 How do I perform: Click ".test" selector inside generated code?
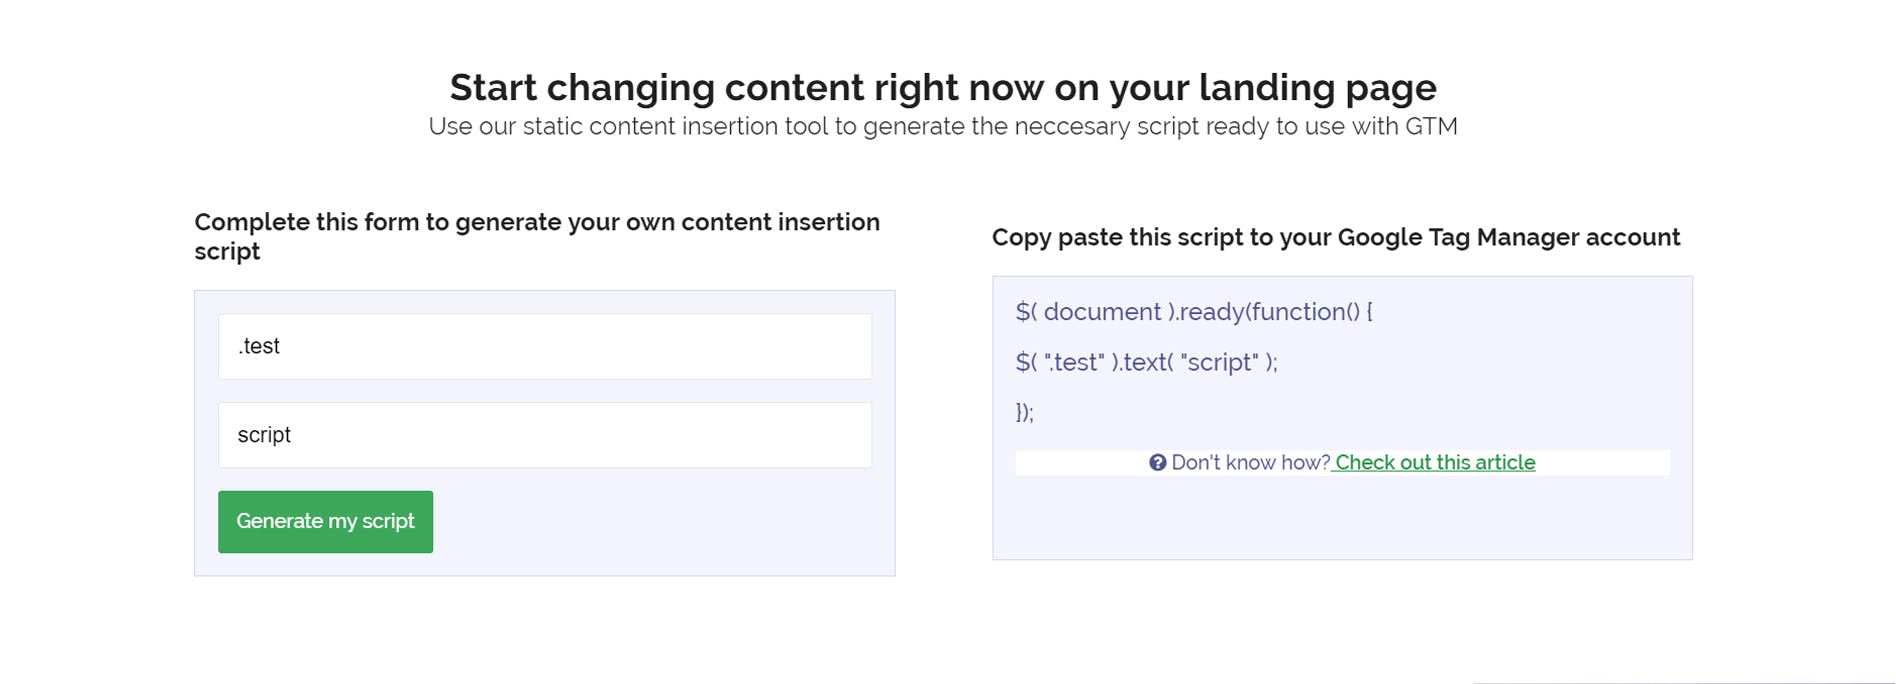tap(1074, 362)
